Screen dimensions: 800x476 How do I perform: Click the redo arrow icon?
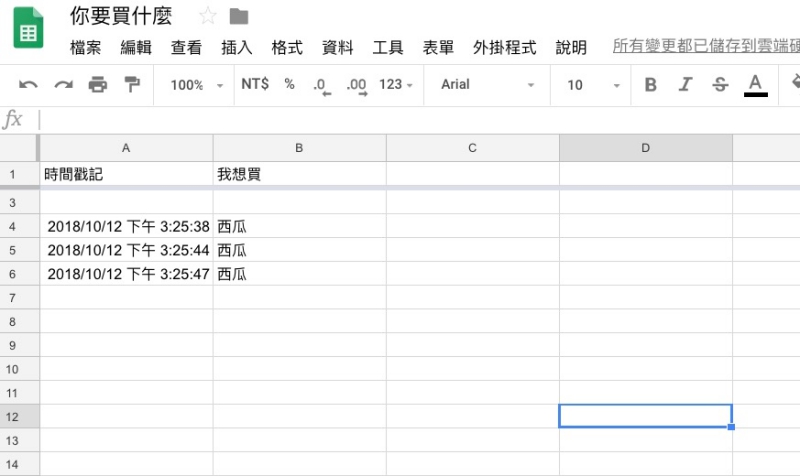point(63,85)
